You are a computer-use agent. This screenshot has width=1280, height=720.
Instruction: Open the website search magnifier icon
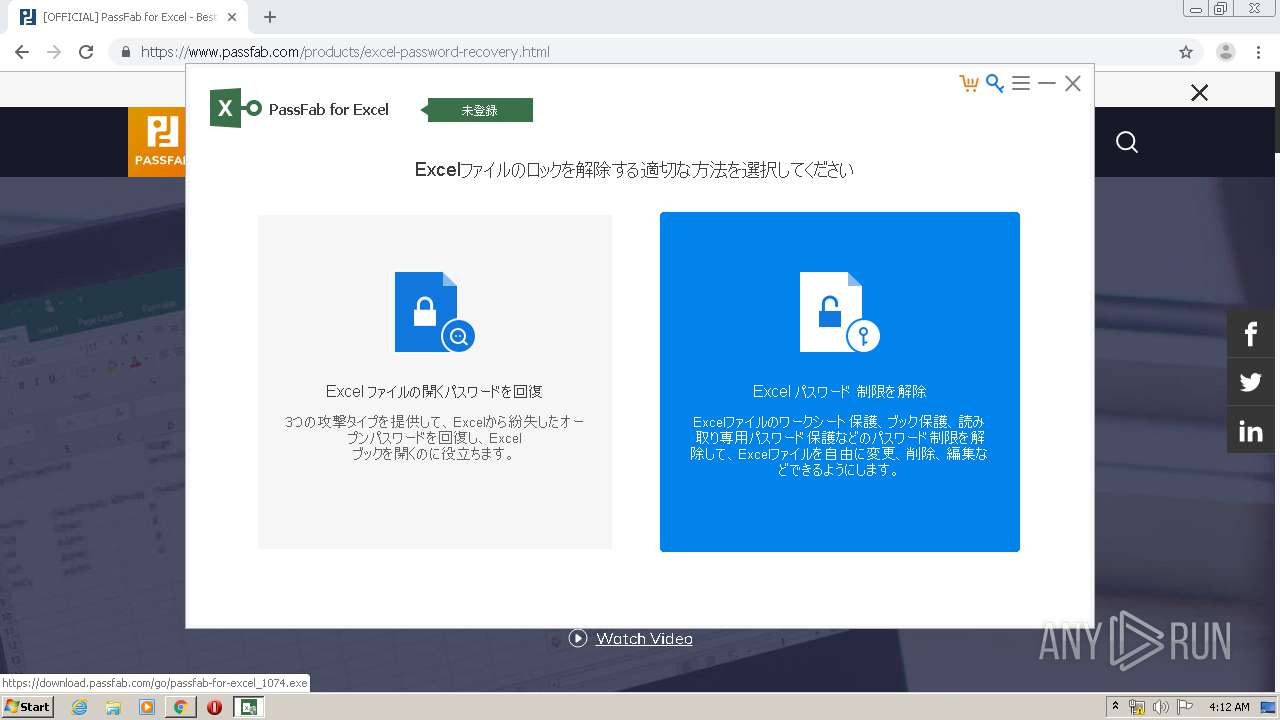1127,142
